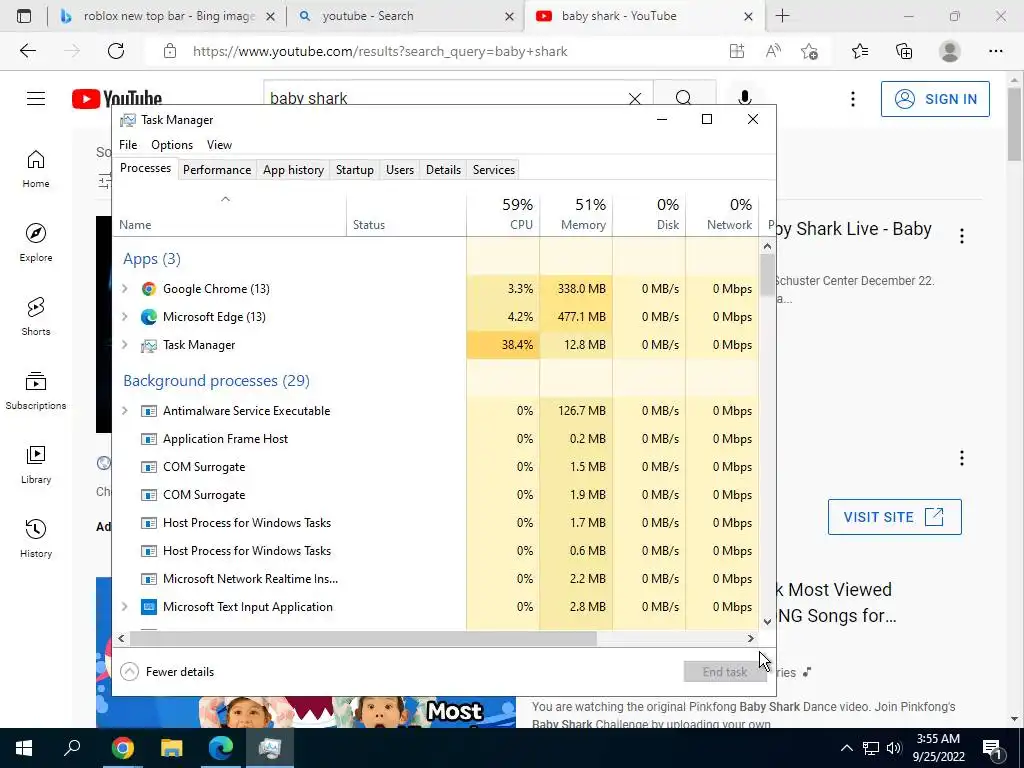Open History in YouTube sidebar
1024x768 pixels.
[x=36, y=537]
